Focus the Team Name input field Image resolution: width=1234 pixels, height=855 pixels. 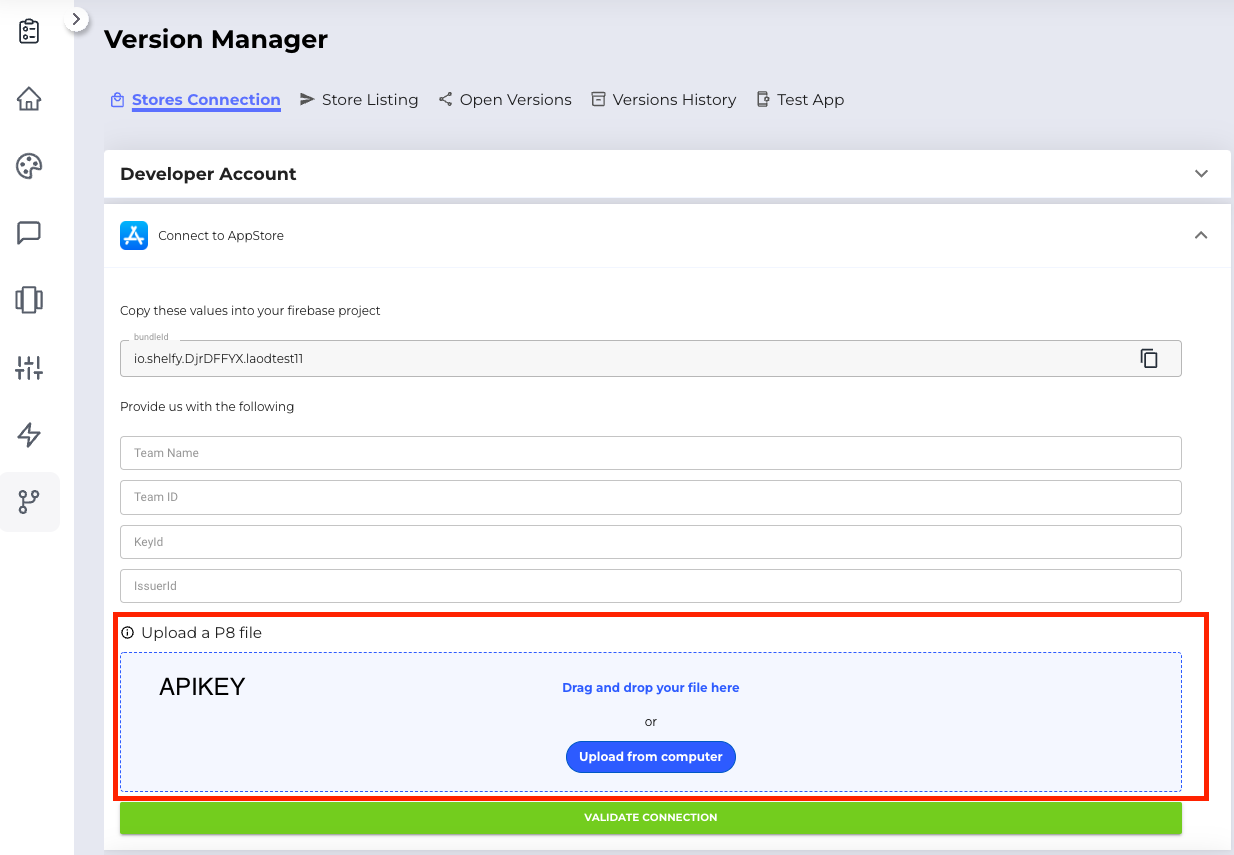tap(650, 453)
